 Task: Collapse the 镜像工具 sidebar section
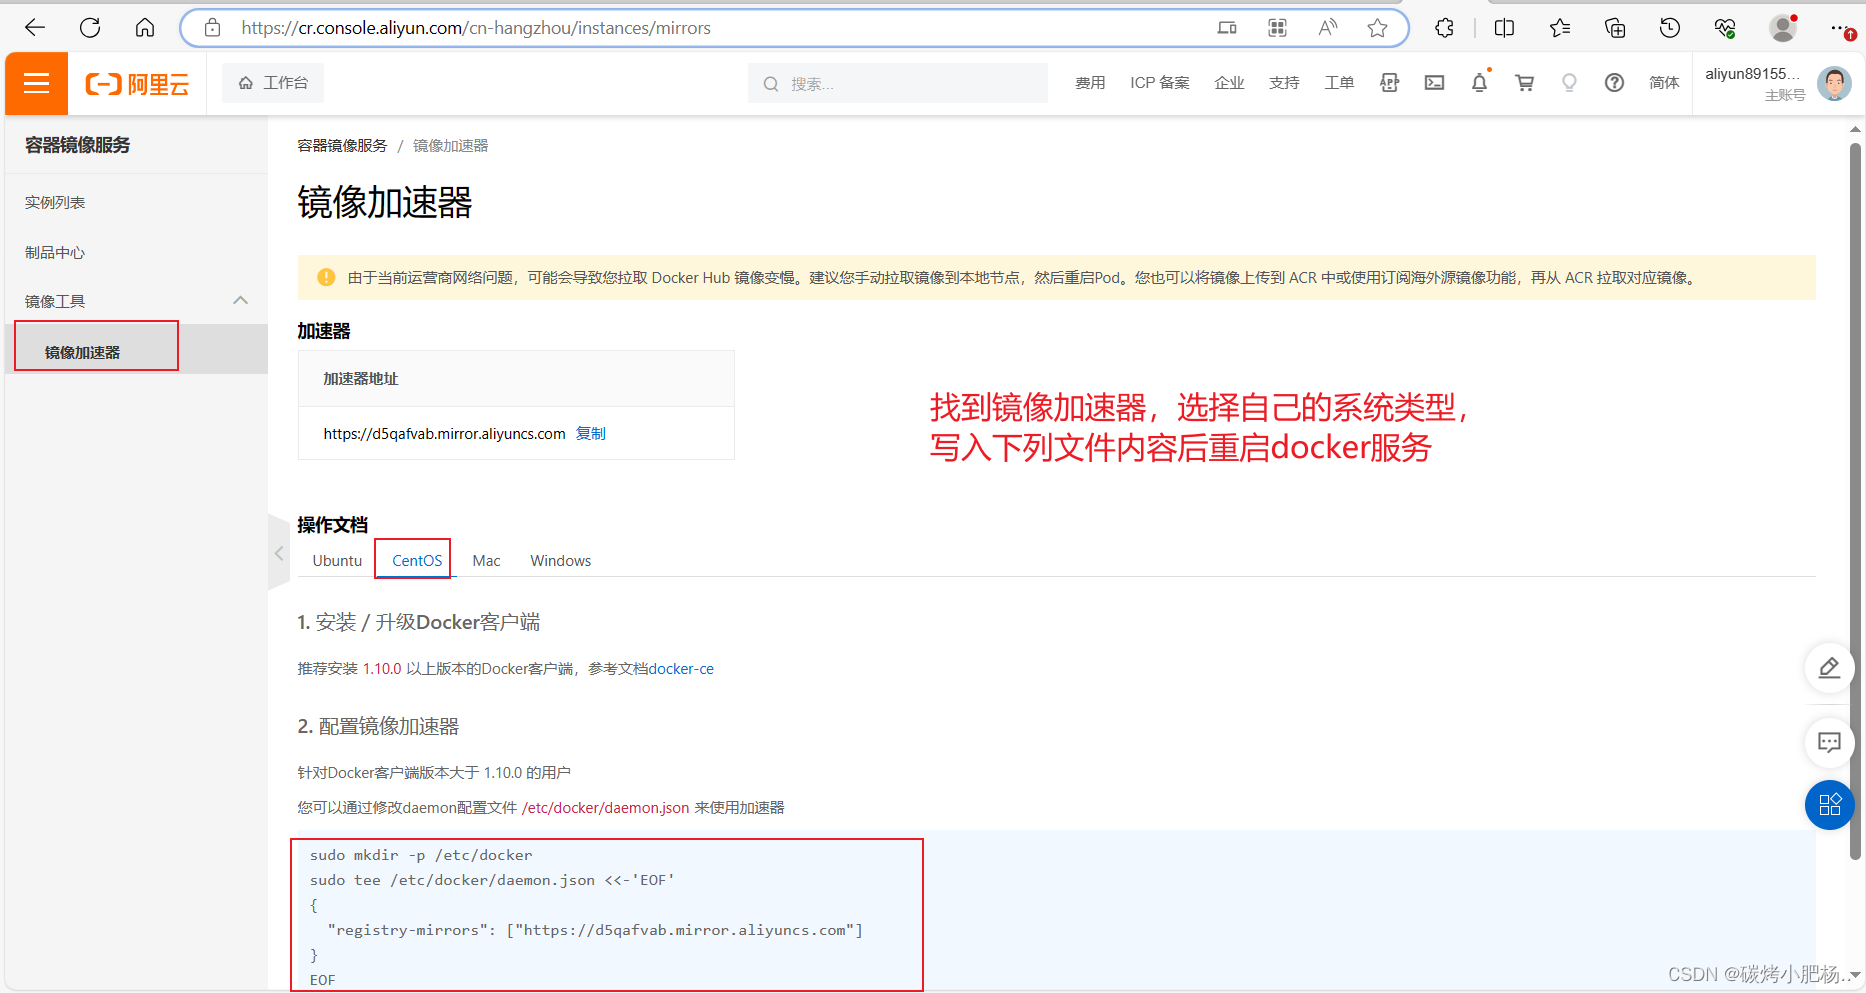pyautogui.click(x=240, y=300)
